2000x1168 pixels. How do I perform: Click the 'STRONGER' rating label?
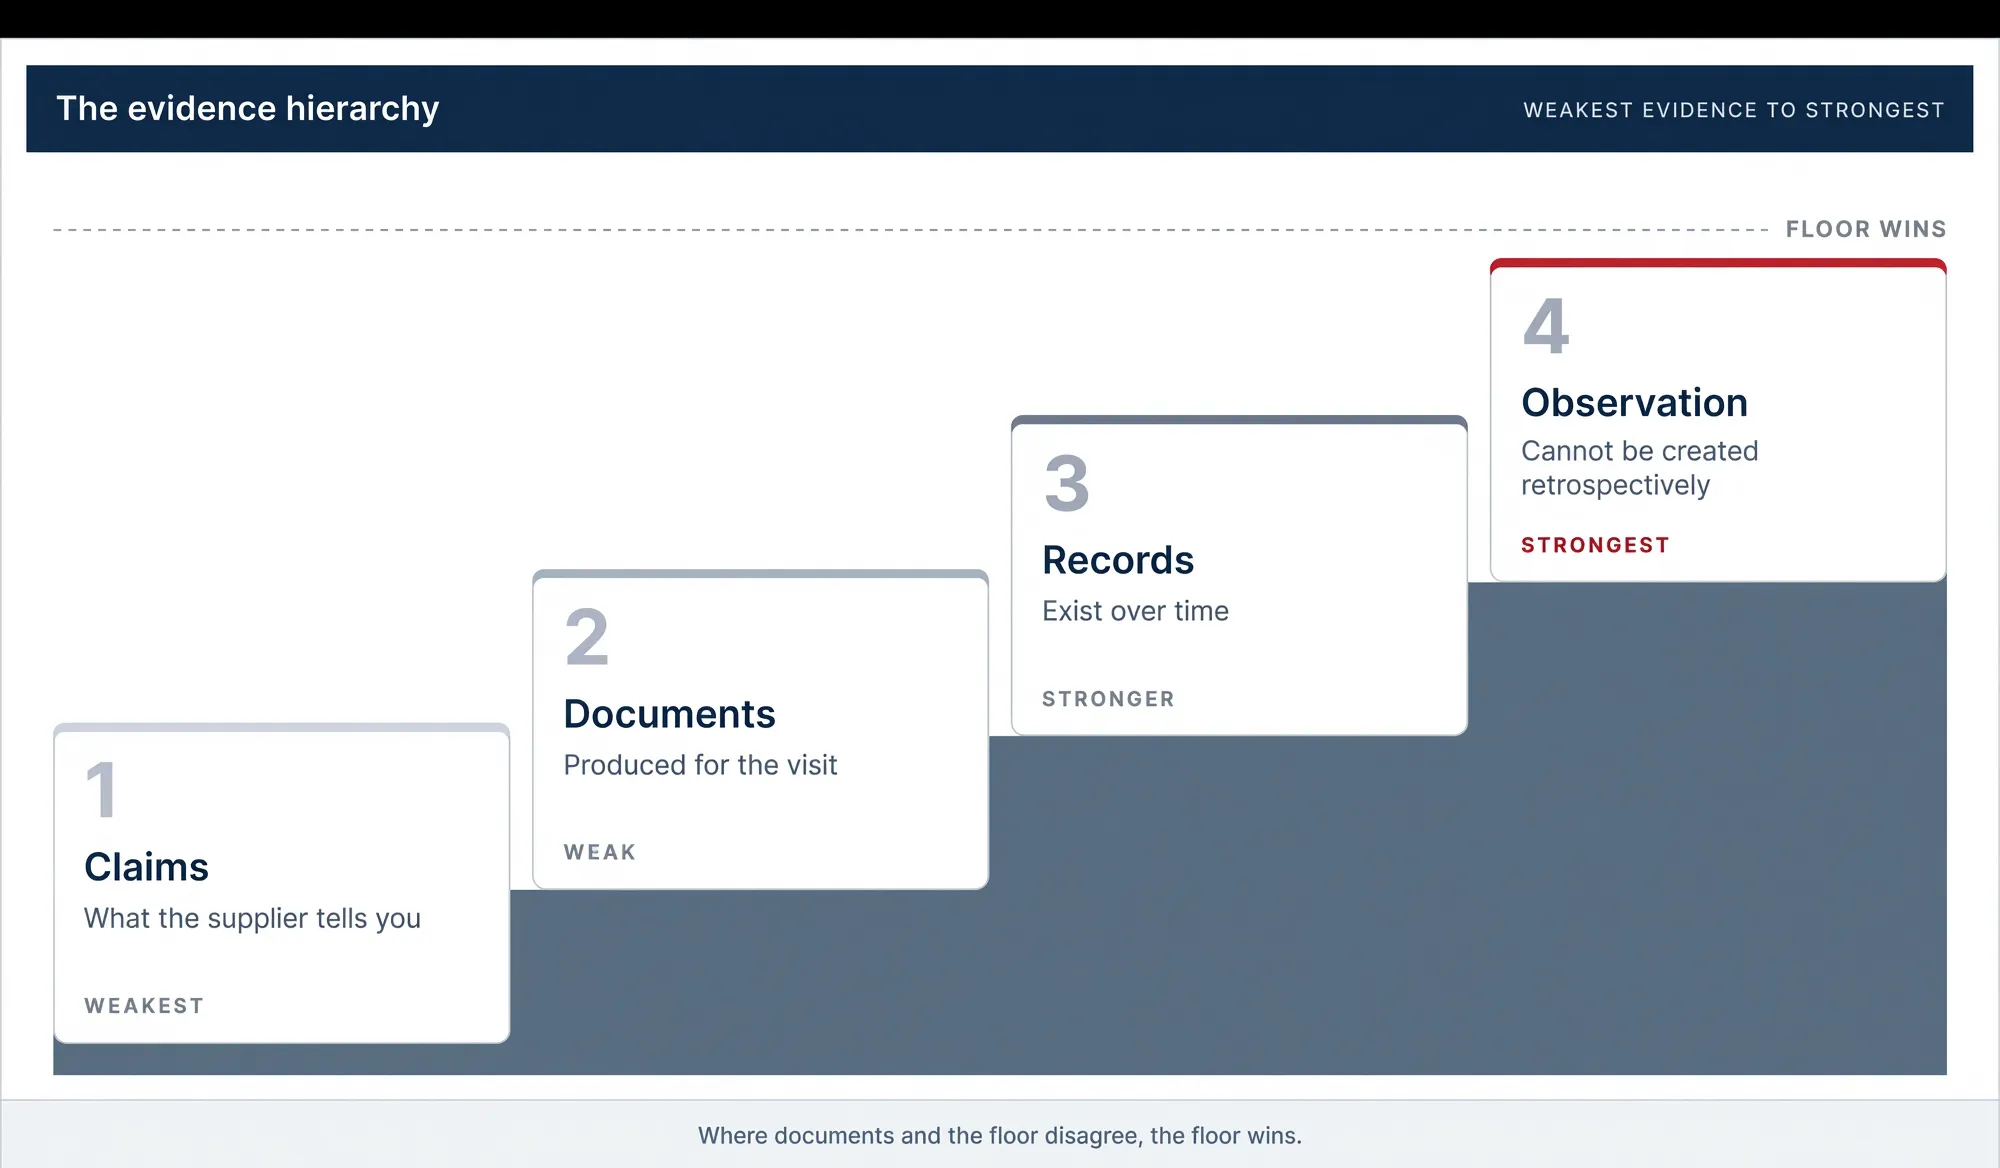click(1108, 699)
